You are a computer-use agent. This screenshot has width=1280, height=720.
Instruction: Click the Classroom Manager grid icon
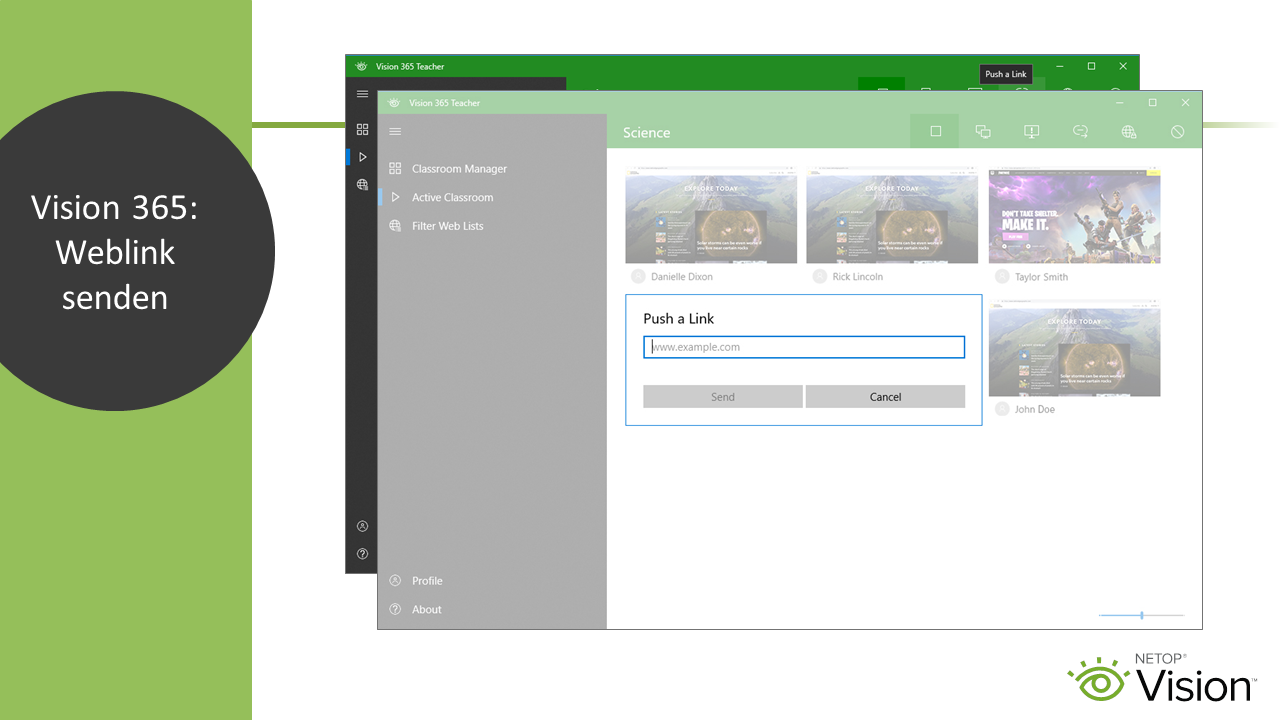point(395,169)
